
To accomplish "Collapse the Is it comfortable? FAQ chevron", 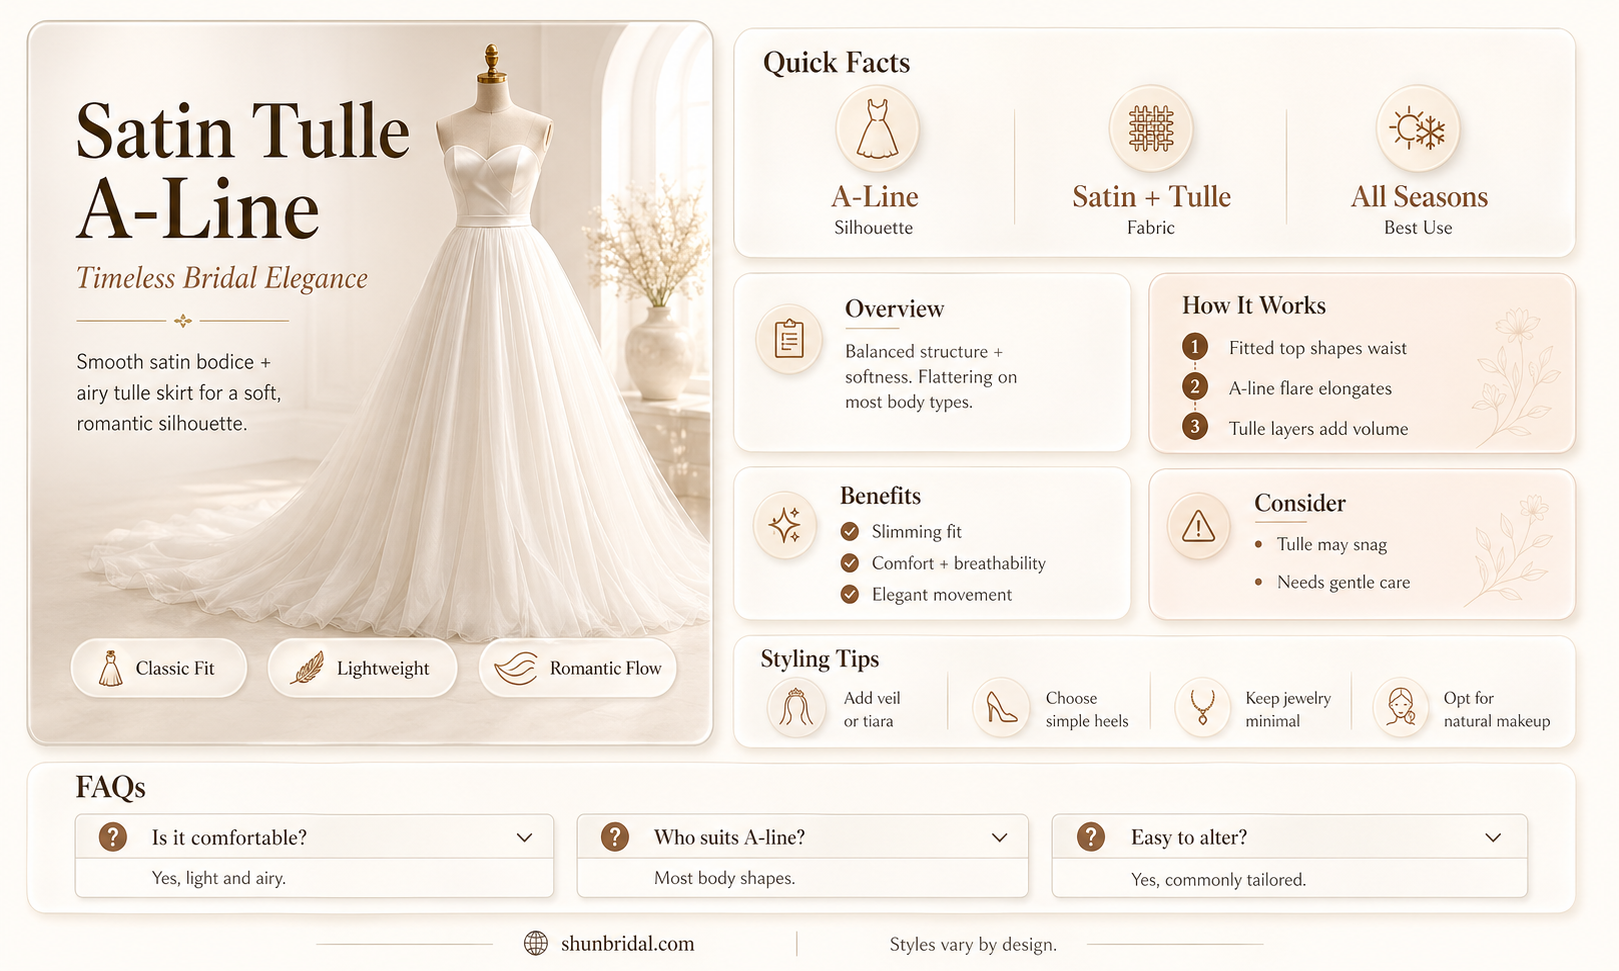I will (524, 838).
